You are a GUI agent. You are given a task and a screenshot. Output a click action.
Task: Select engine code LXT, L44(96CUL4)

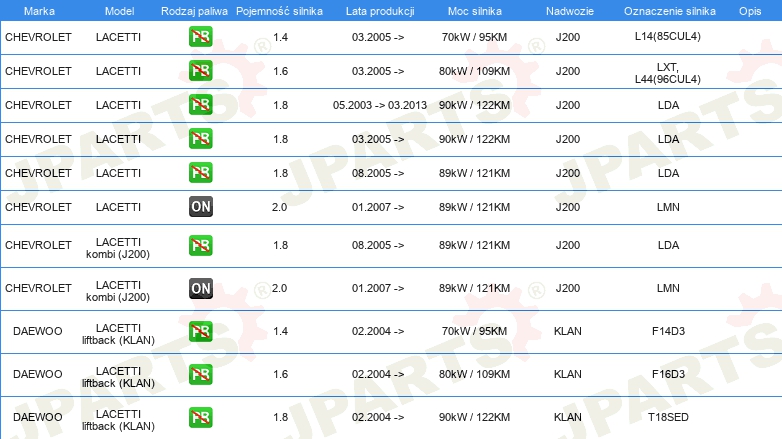(x=667, y=73)
